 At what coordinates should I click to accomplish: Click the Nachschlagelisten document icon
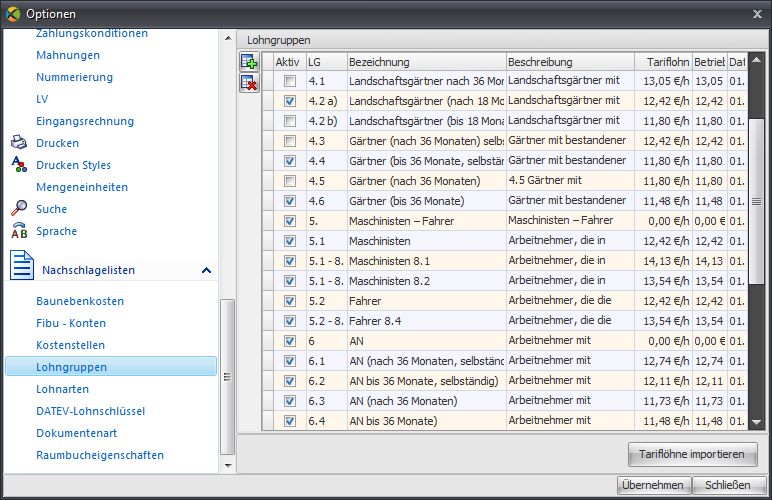[x=22, y=265]
